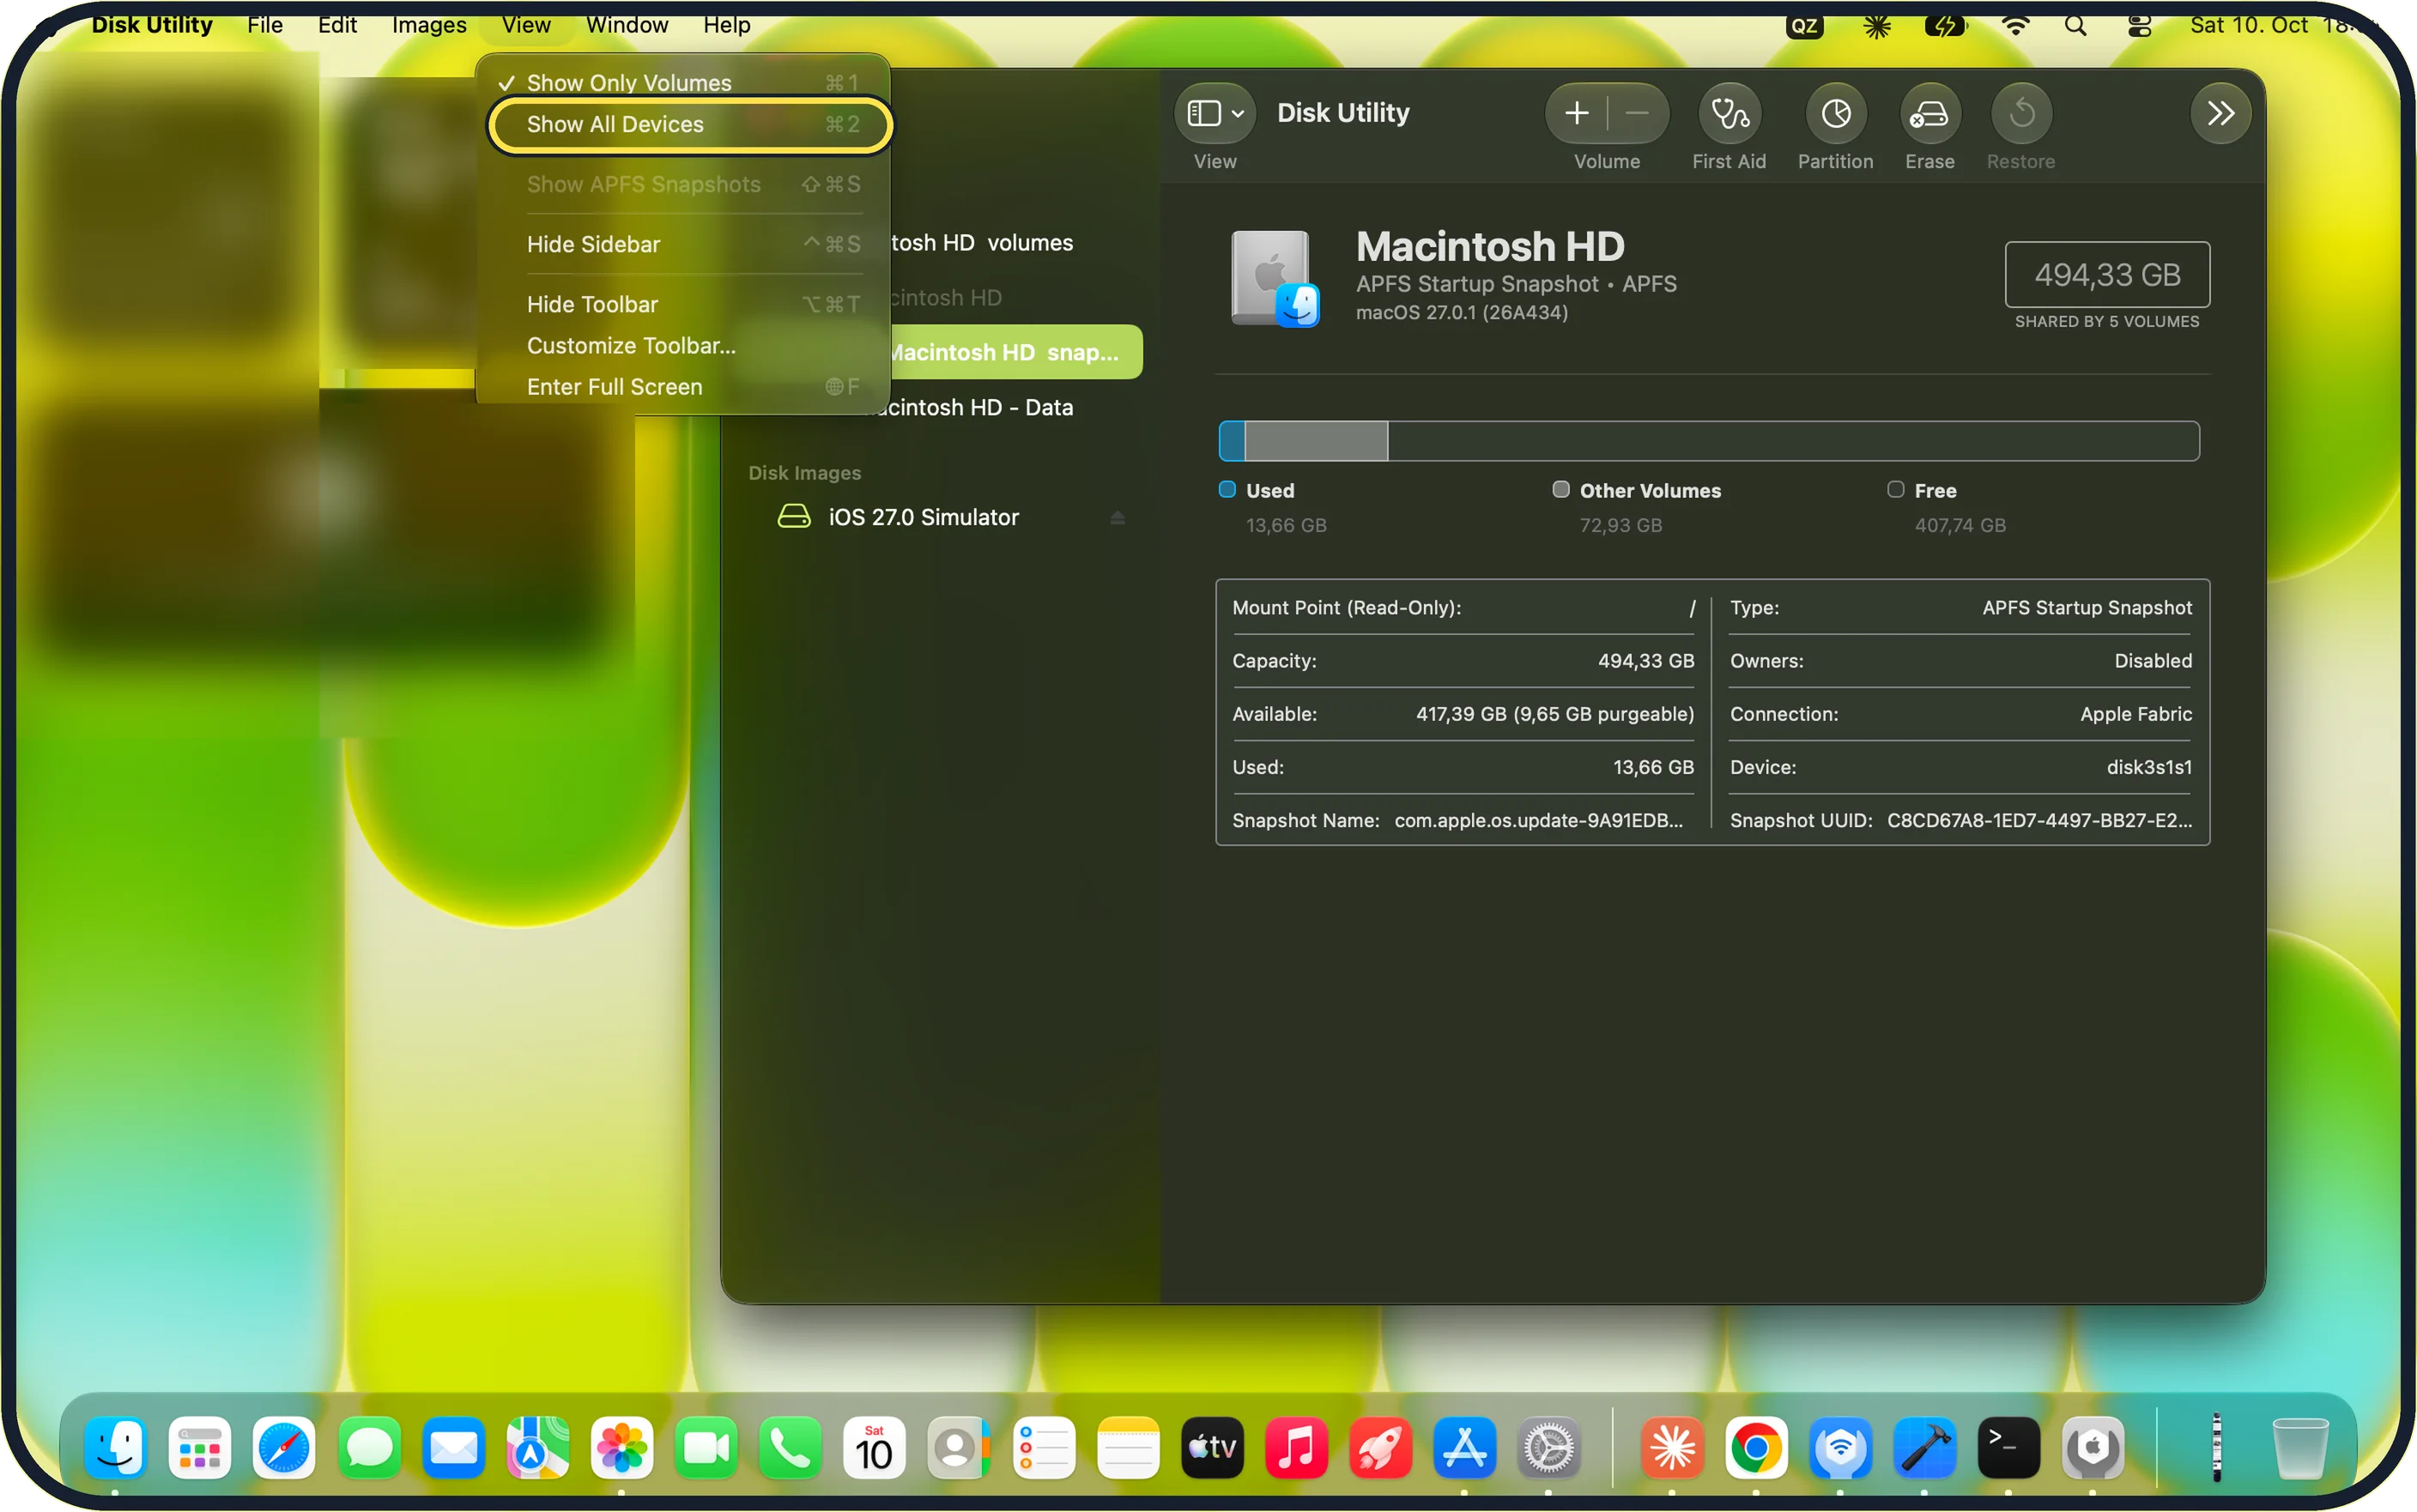This screenshot has width=2417, height=1512.
Task: Click the Snapshot Name value text
Action: 1539,821
